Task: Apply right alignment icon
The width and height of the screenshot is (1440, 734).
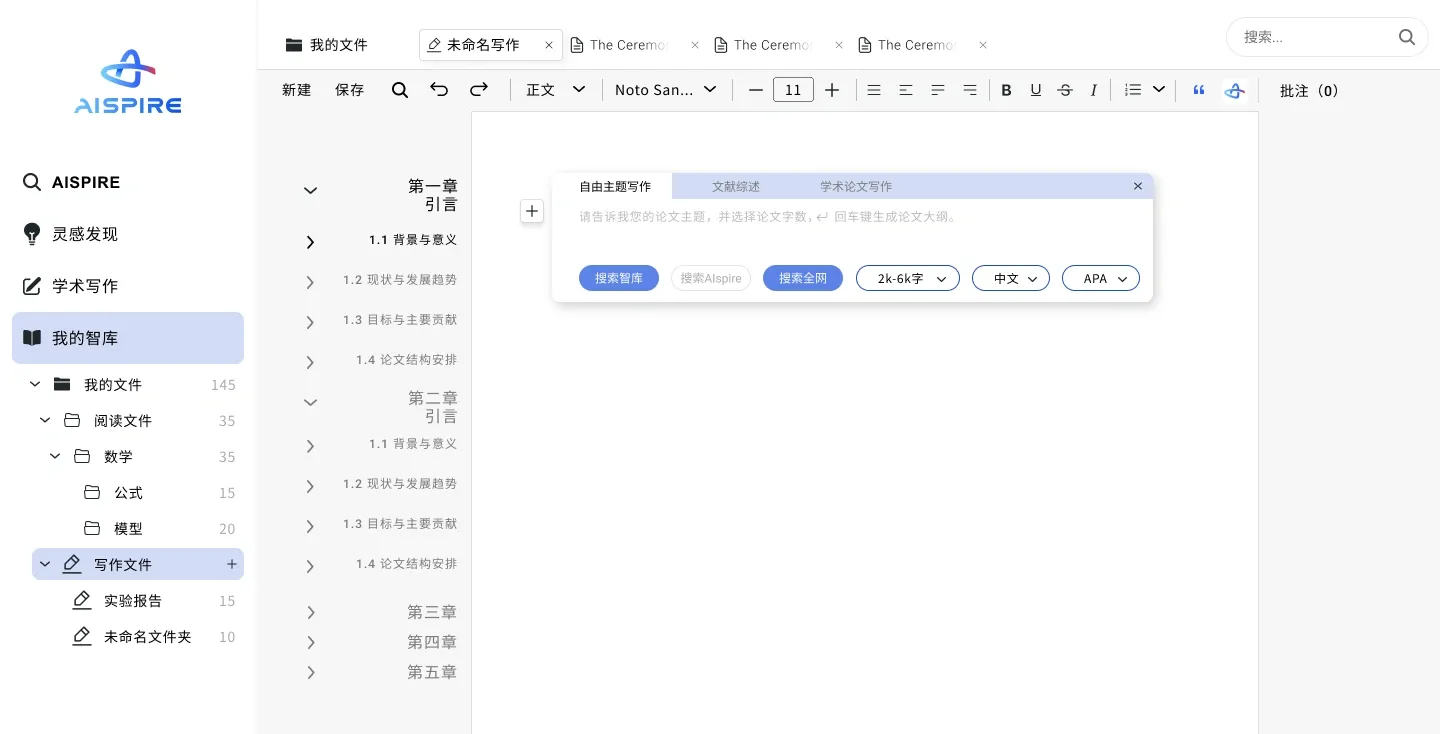Action: 970,90
